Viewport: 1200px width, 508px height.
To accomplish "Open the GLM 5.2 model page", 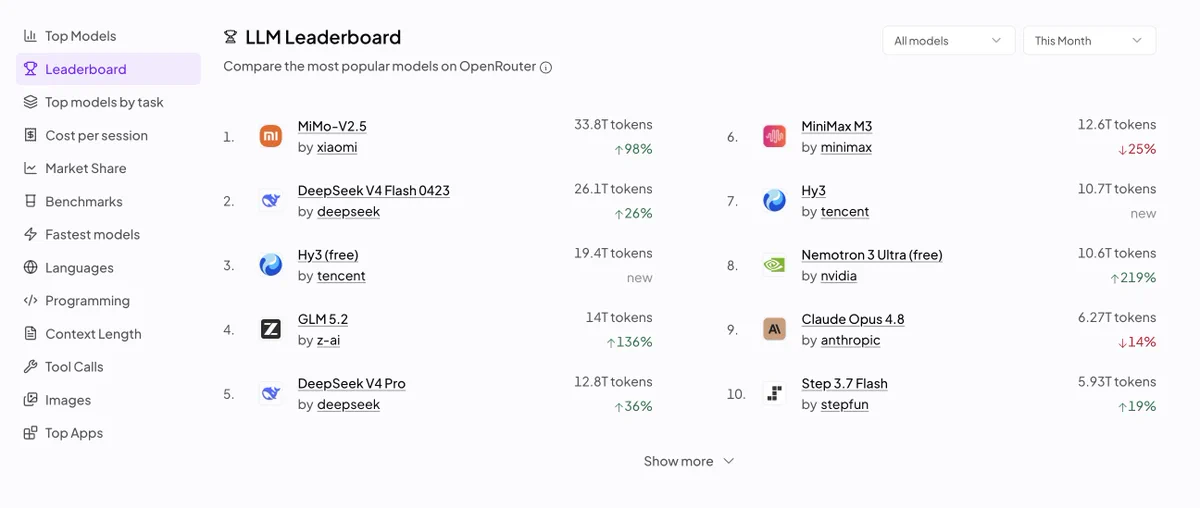I will (323, 319).
